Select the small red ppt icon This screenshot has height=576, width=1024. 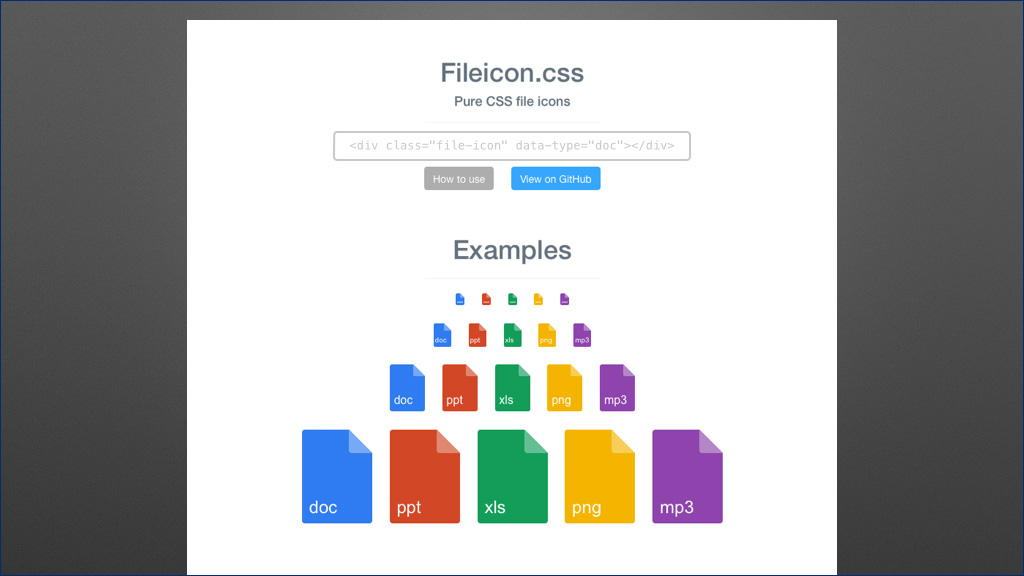[x=477, y=335]
